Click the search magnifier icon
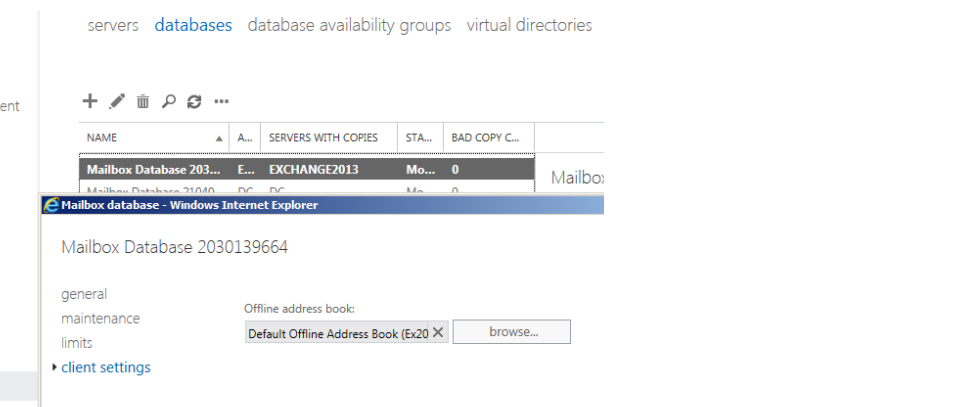 169,101
